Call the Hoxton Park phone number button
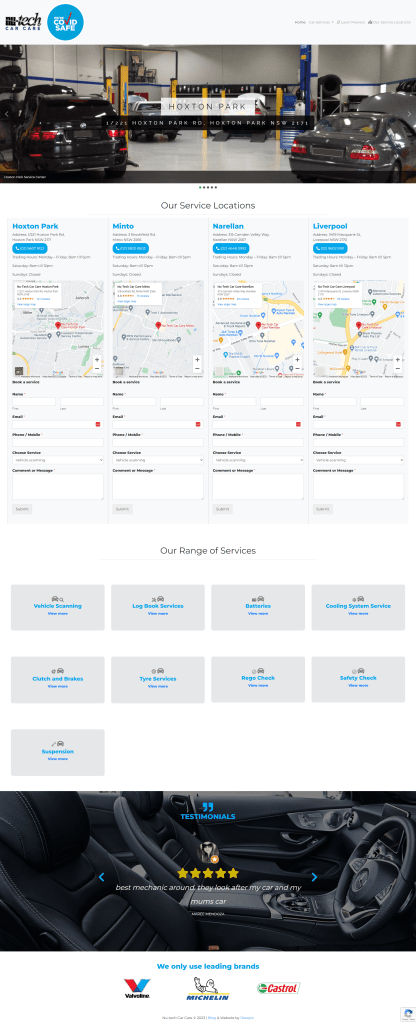This screenshot has height=1024, width=416. [30, 248]
